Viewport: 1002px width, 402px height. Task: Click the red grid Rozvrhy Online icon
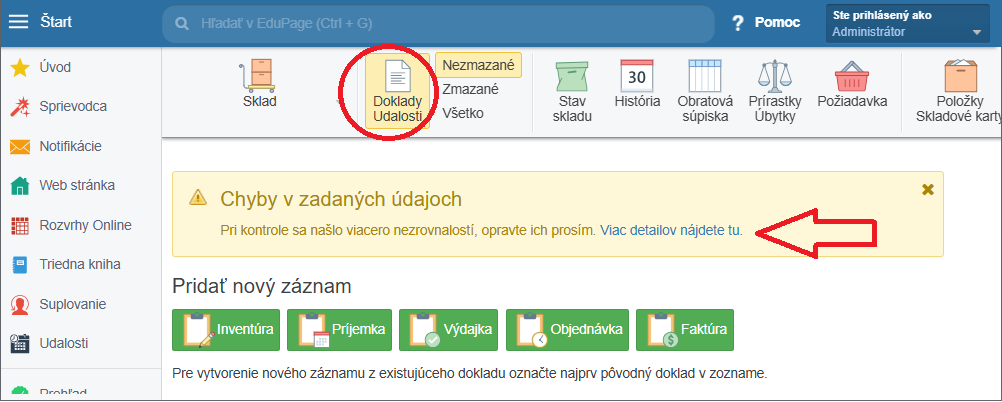(x=20, y=226)
